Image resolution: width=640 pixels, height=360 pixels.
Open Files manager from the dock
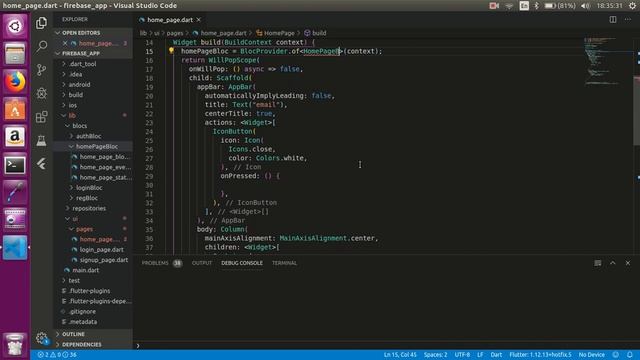[x=15, y=54]
